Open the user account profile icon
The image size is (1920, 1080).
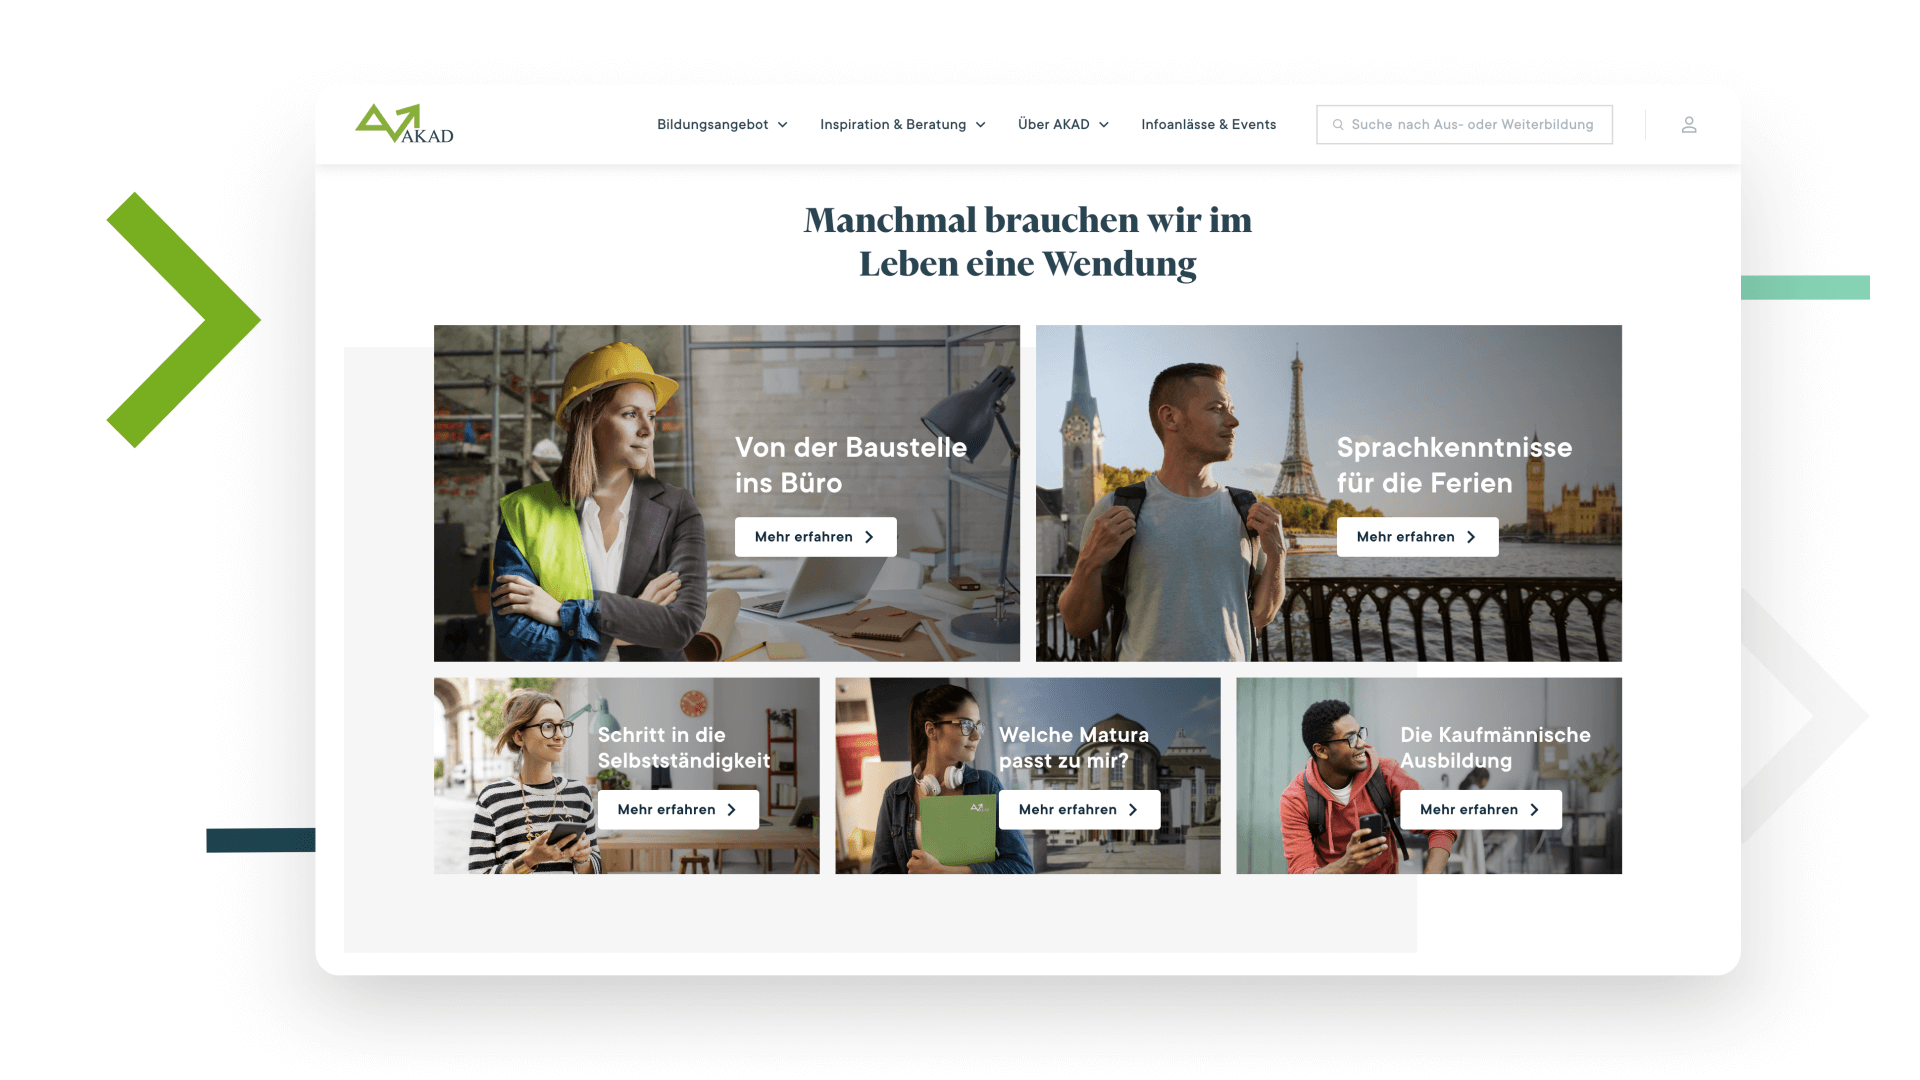(x=1688, y=125)
